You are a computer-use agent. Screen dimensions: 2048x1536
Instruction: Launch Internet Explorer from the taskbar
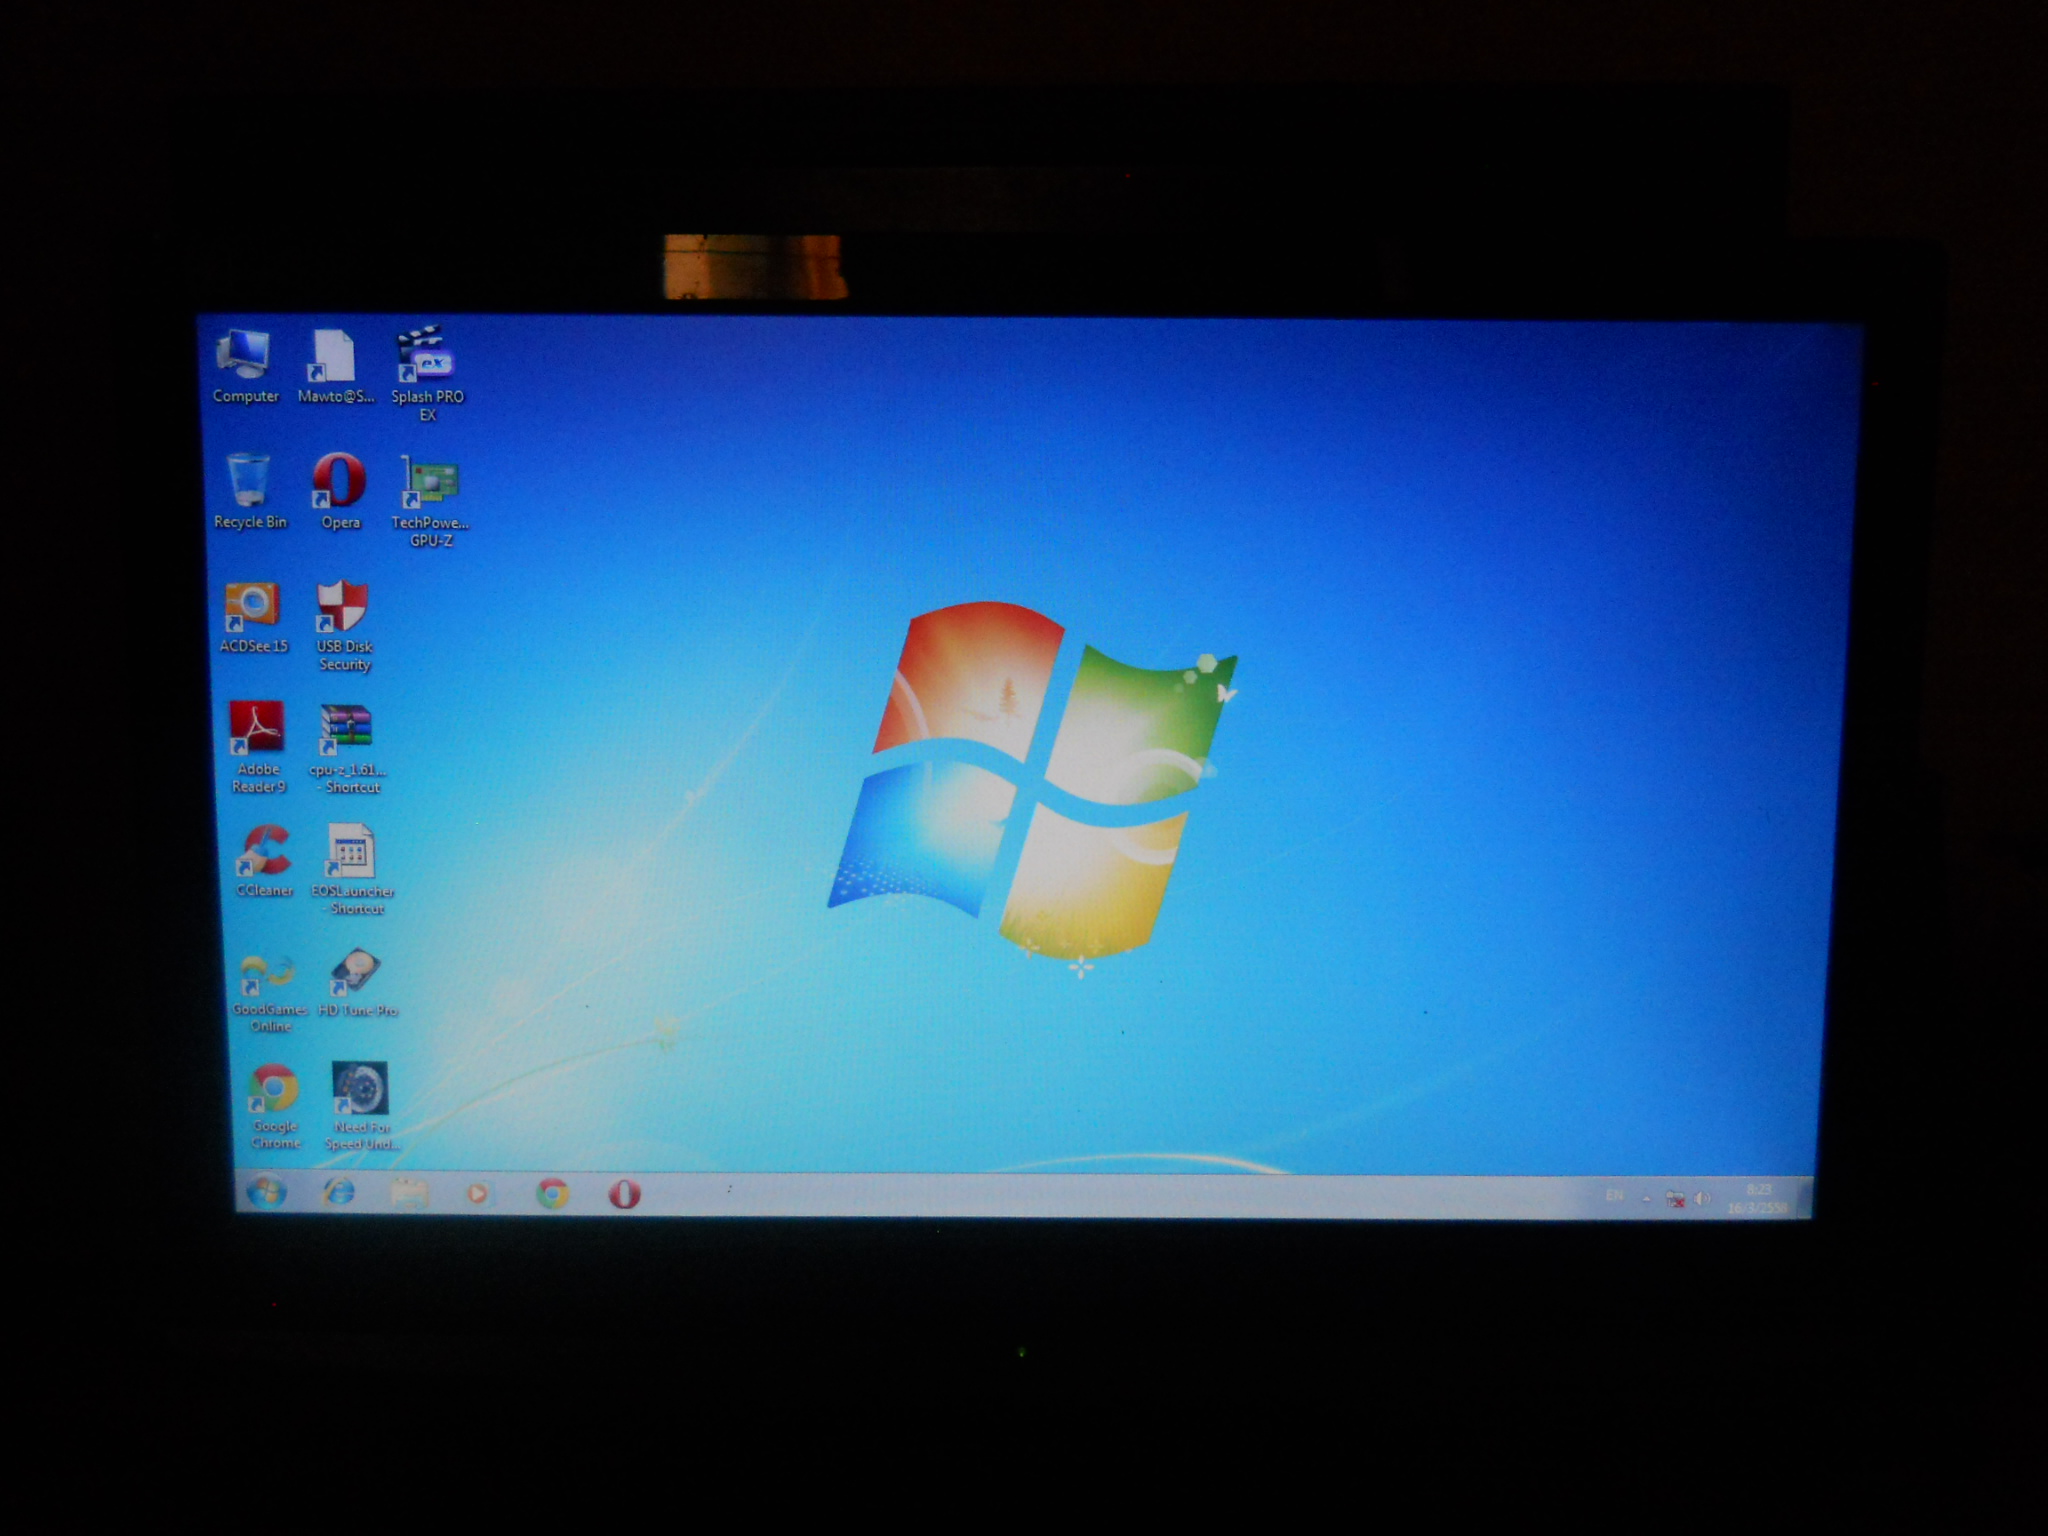339,1192
